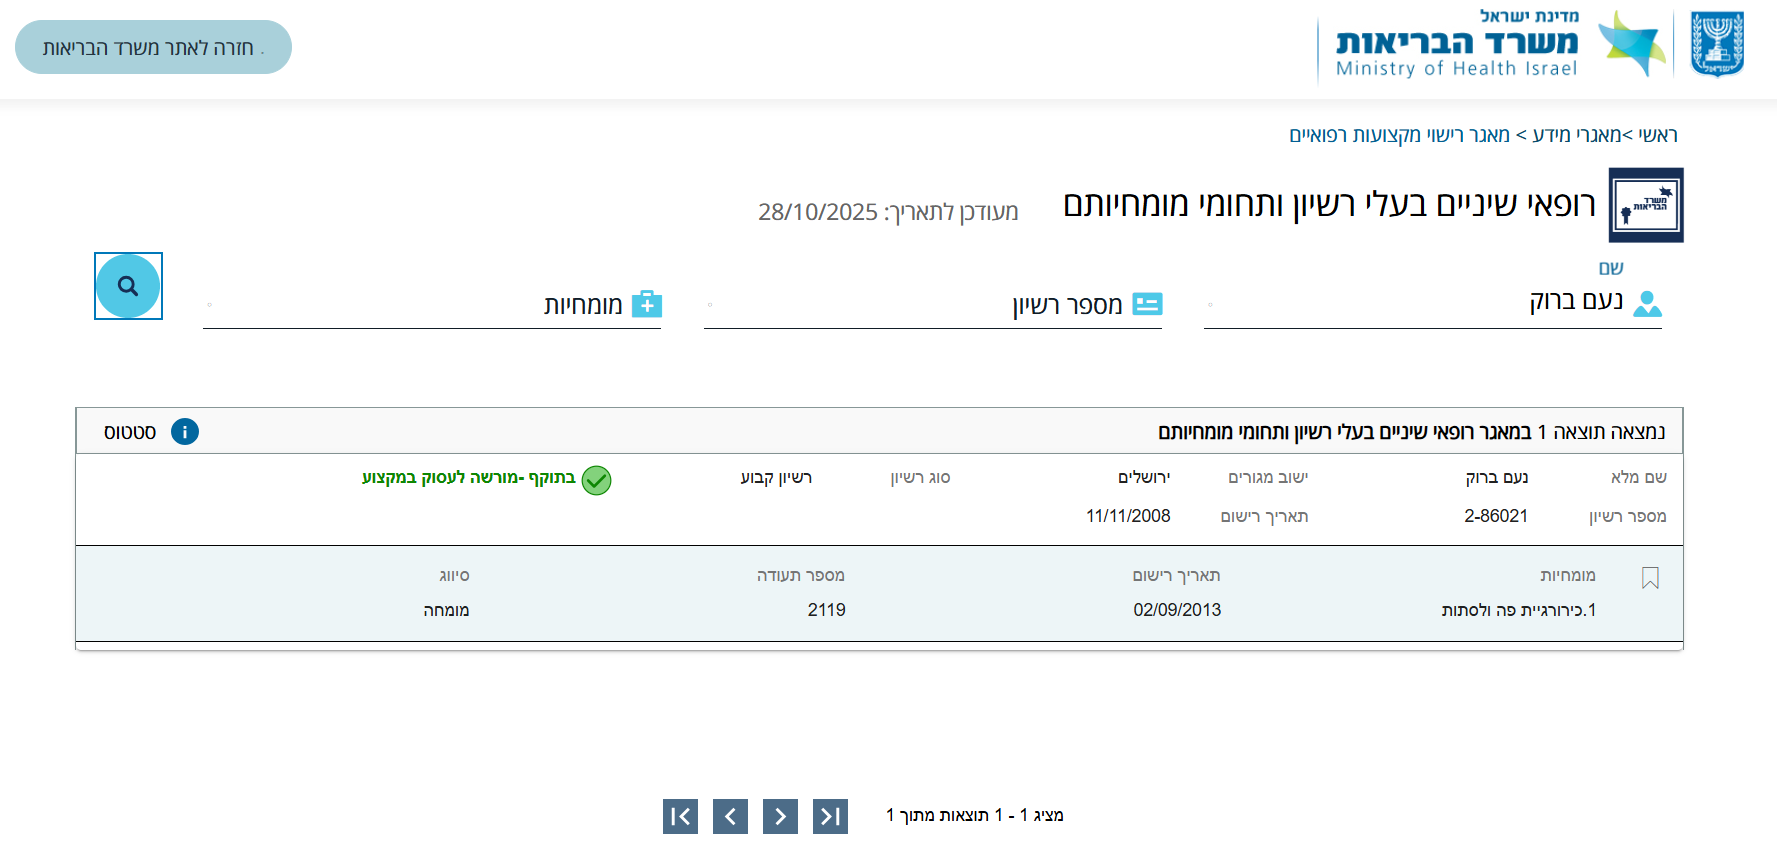
Task: Click the status info (i) icon
Action: tap(184, 431)
